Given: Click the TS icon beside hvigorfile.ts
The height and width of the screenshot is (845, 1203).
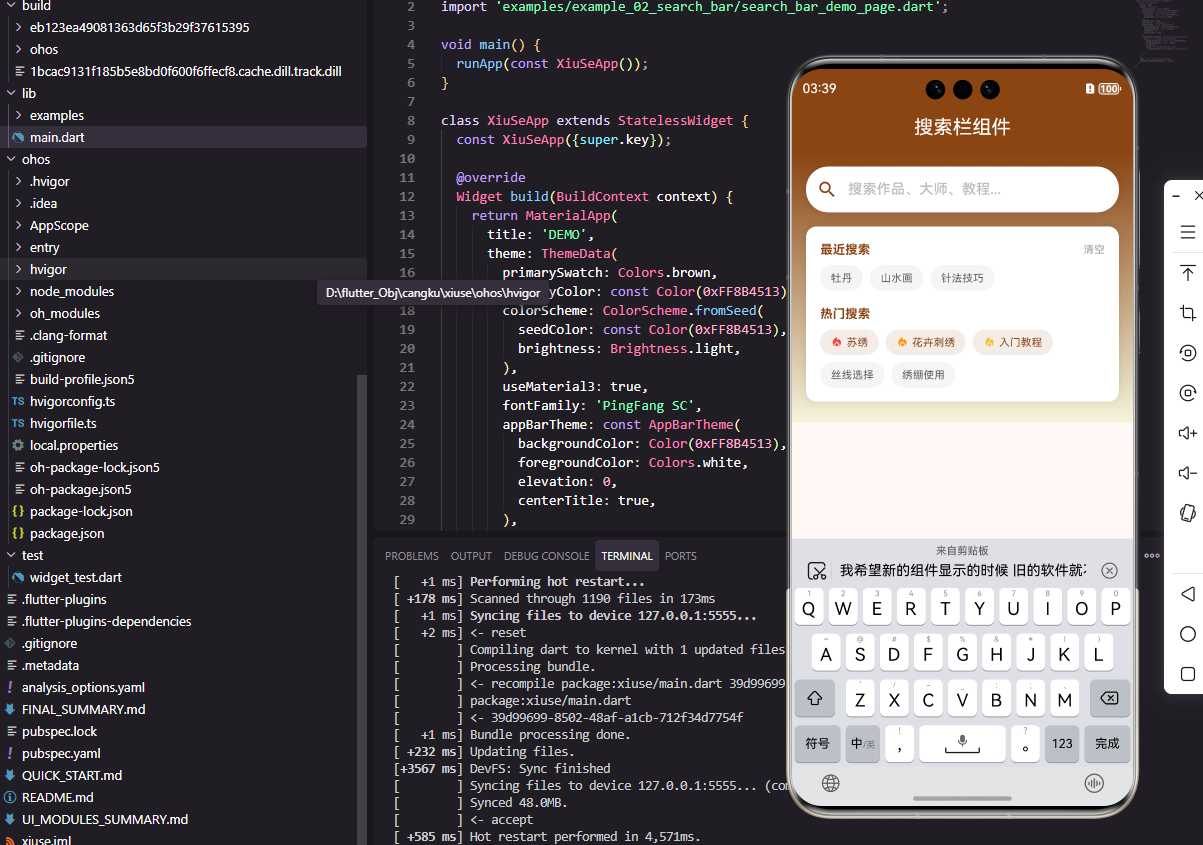Looking at the screenshot, I should (x=18, y=423).
